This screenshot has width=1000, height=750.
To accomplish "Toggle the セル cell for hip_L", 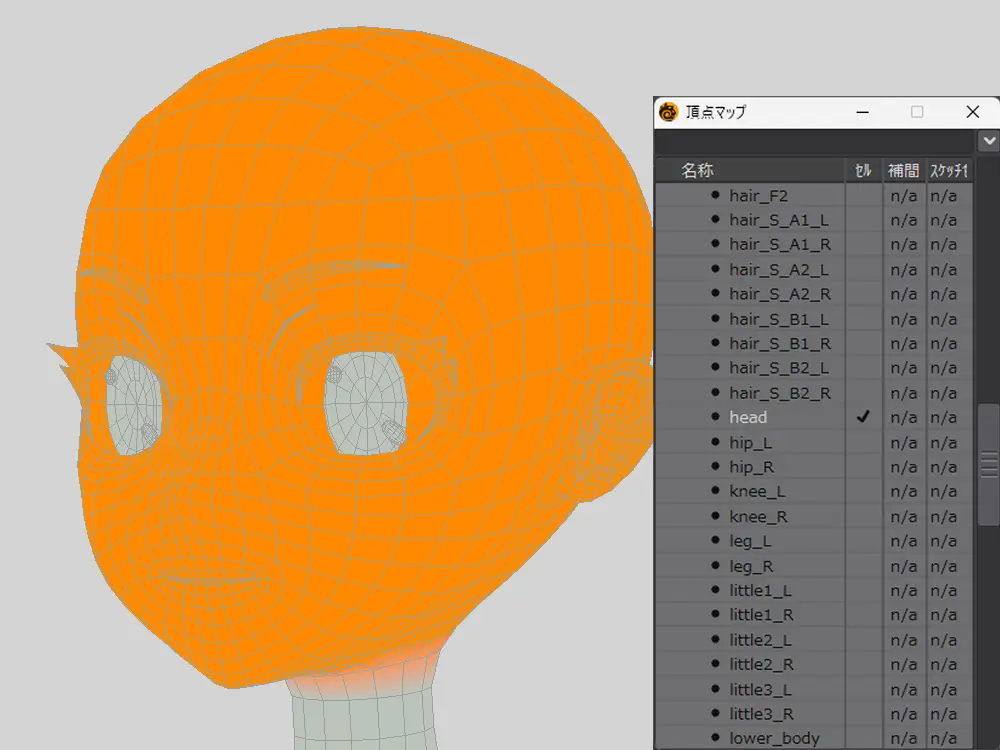I will [x=863, y=442].
